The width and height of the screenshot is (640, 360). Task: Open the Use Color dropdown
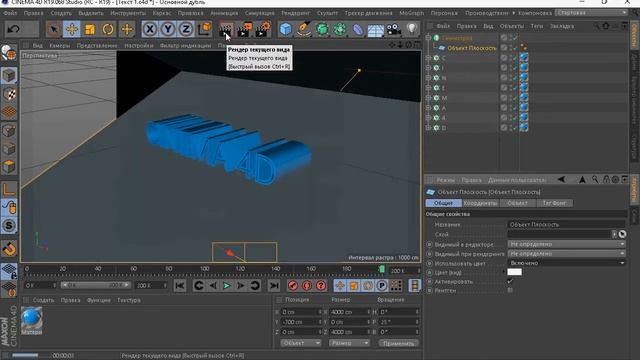pyautogui.click(x=567, y=263)
